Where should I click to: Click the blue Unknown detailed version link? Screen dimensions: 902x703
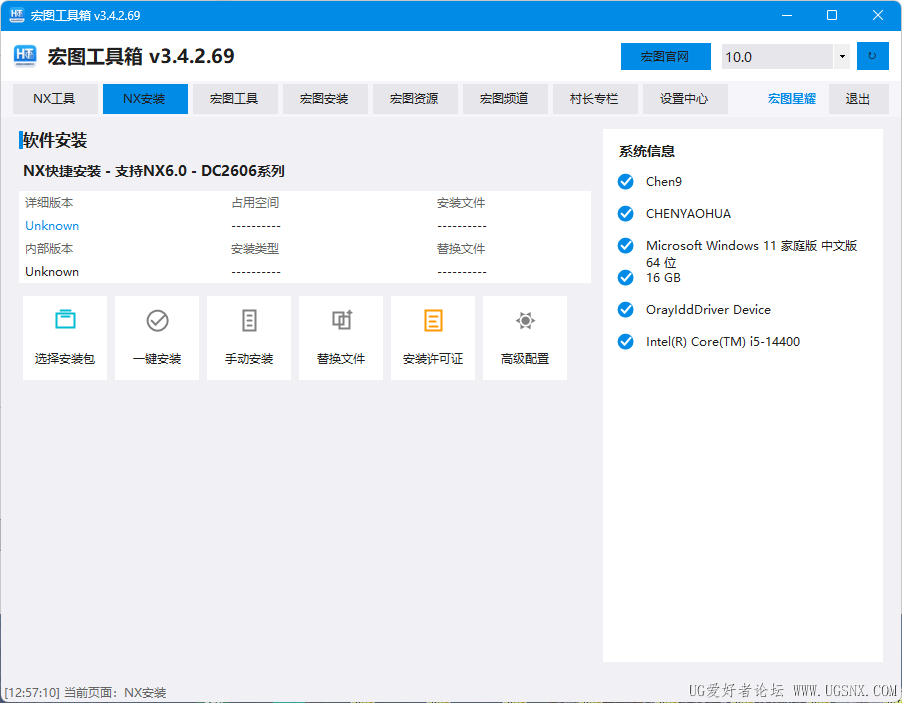click(x=52, y=226)
